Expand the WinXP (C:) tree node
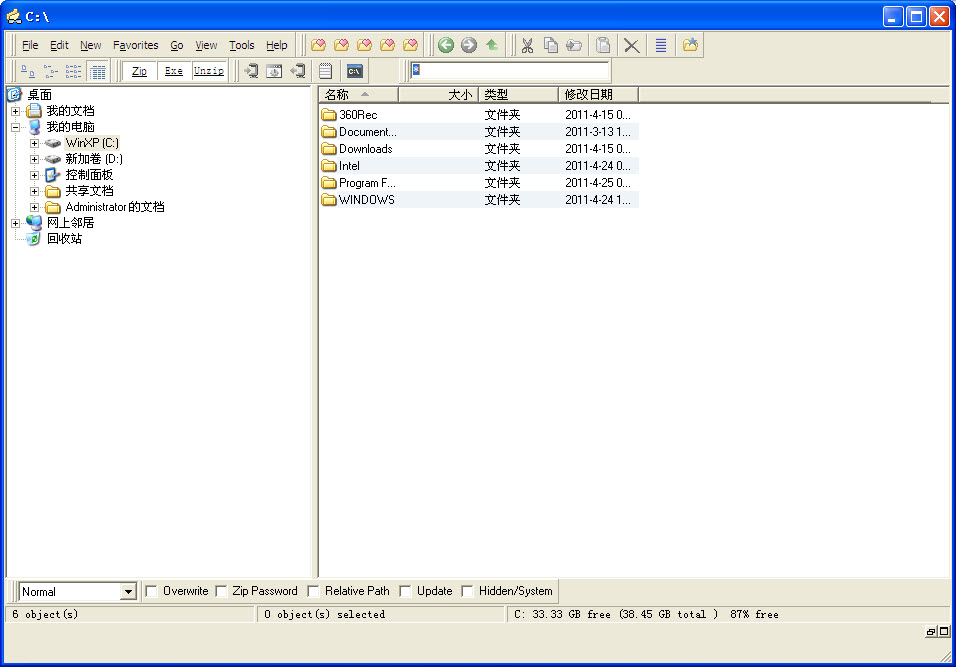 point(34,143)
